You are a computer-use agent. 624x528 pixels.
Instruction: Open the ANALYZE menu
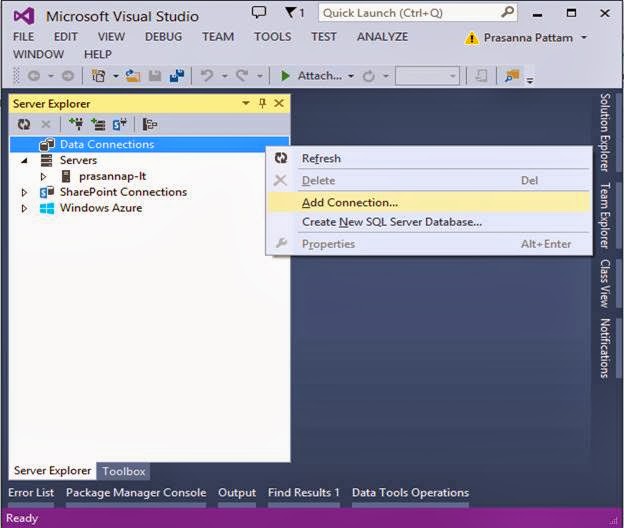(x=382, y=37)
